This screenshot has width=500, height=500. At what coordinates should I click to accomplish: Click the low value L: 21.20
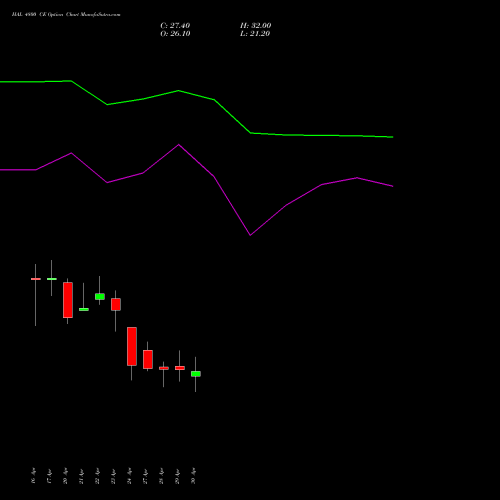tap(255, 34)
